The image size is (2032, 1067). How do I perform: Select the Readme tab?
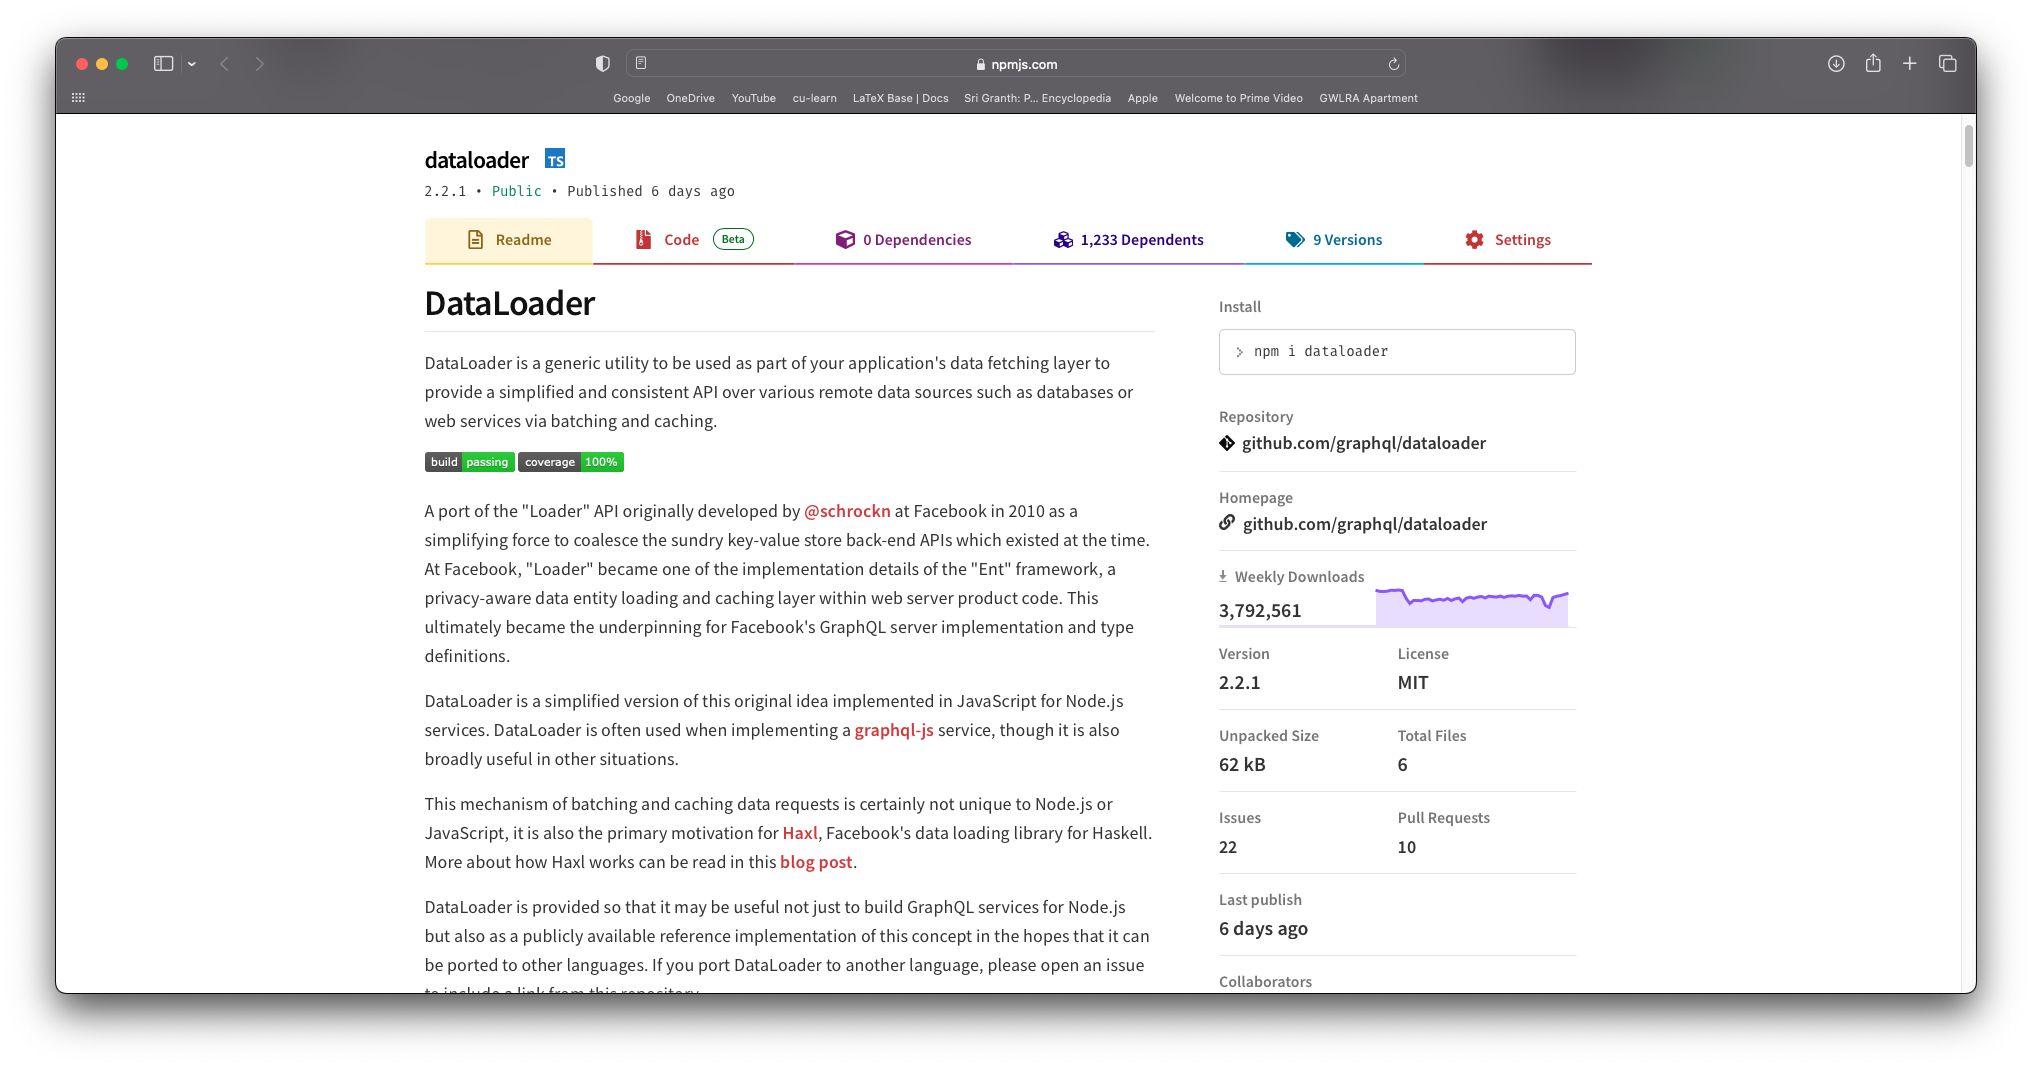point(509,240)
